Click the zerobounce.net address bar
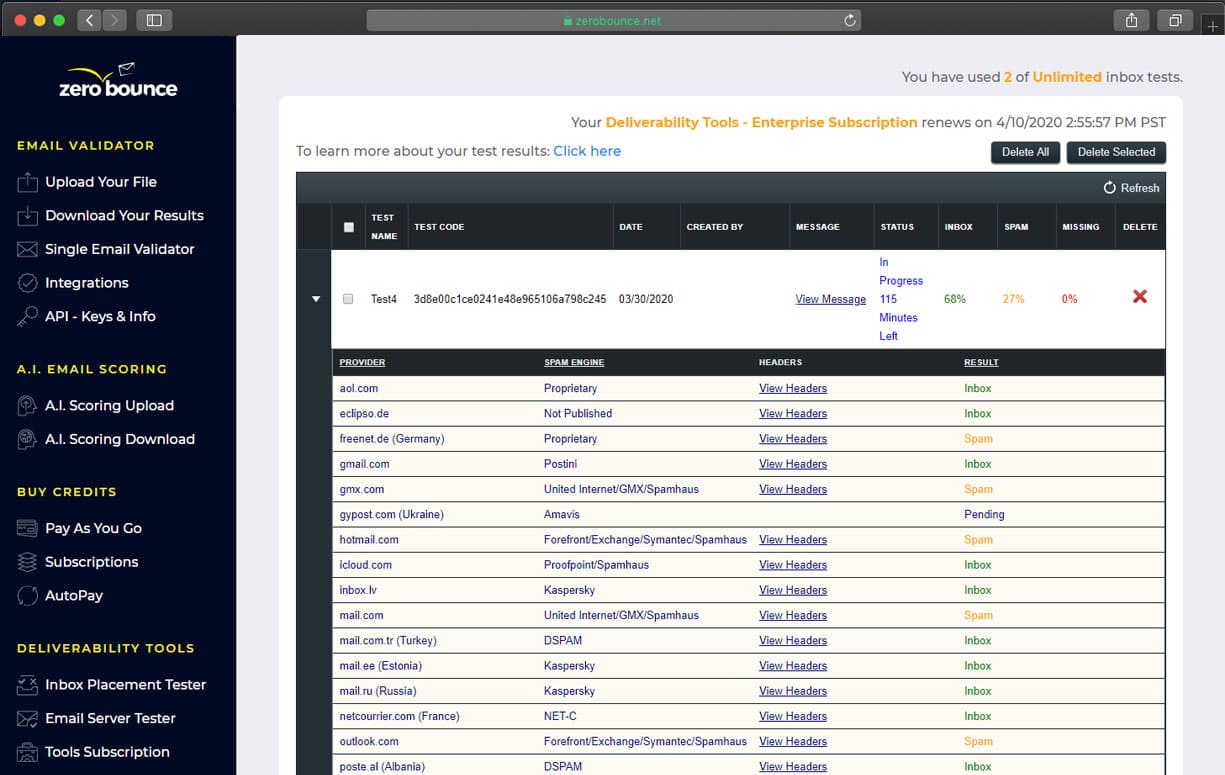 (x=613, y=20)
